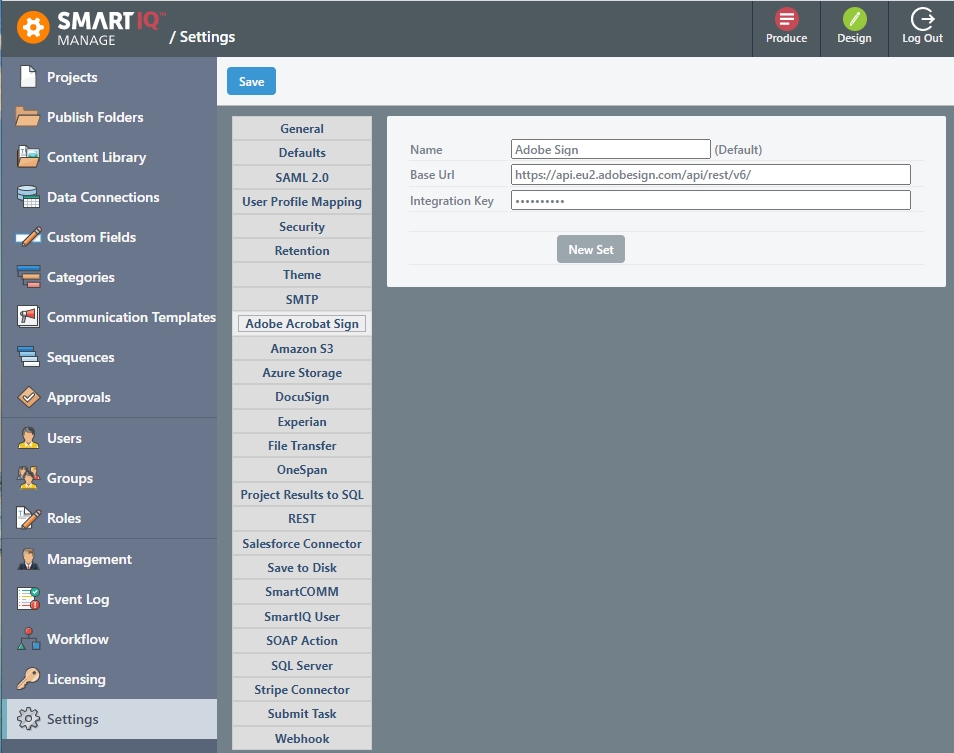954x753 pixels.
Task: Open SMTP settings
Action: point(302,299)
